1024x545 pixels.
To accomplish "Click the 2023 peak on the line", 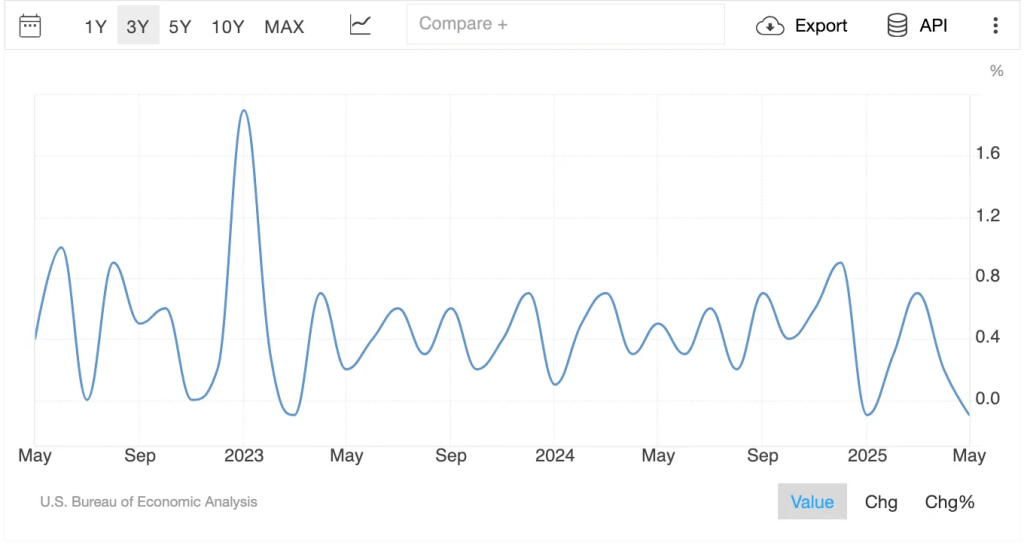I will click(243, 111).
